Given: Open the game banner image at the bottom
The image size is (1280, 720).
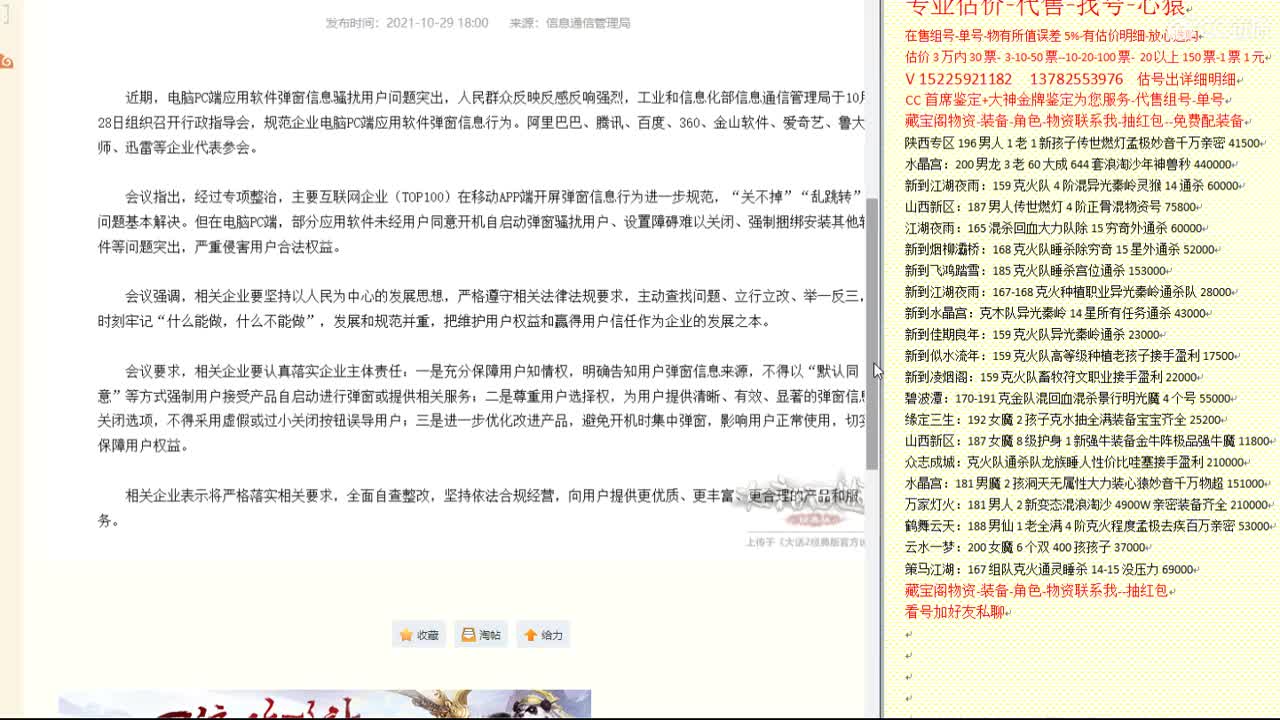Looking at the screenshot, I should 325,704.
